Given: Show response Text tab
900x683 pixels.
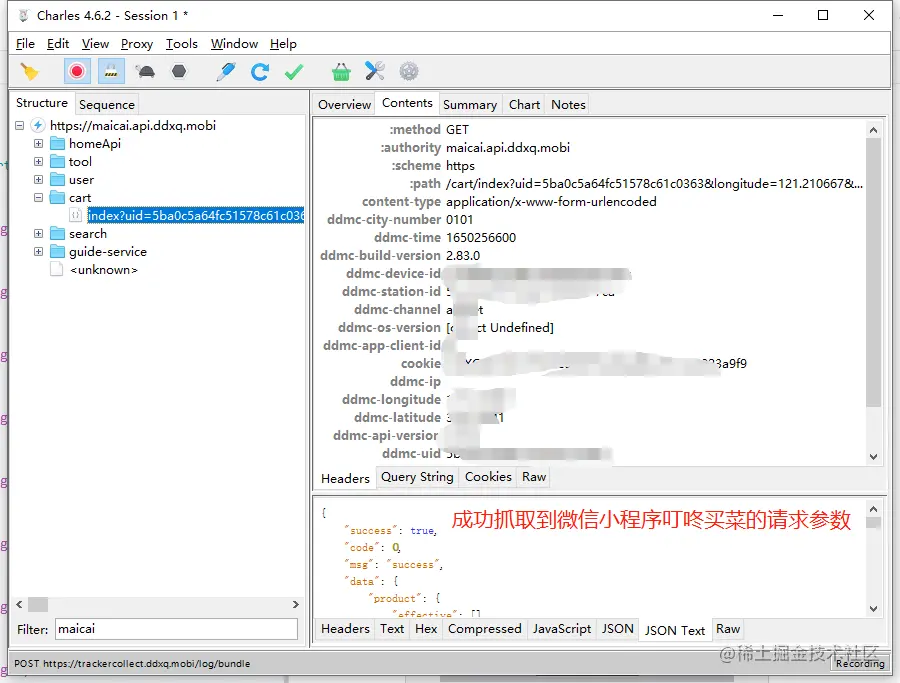Looking at the screenshot, I should pos(392,629).
